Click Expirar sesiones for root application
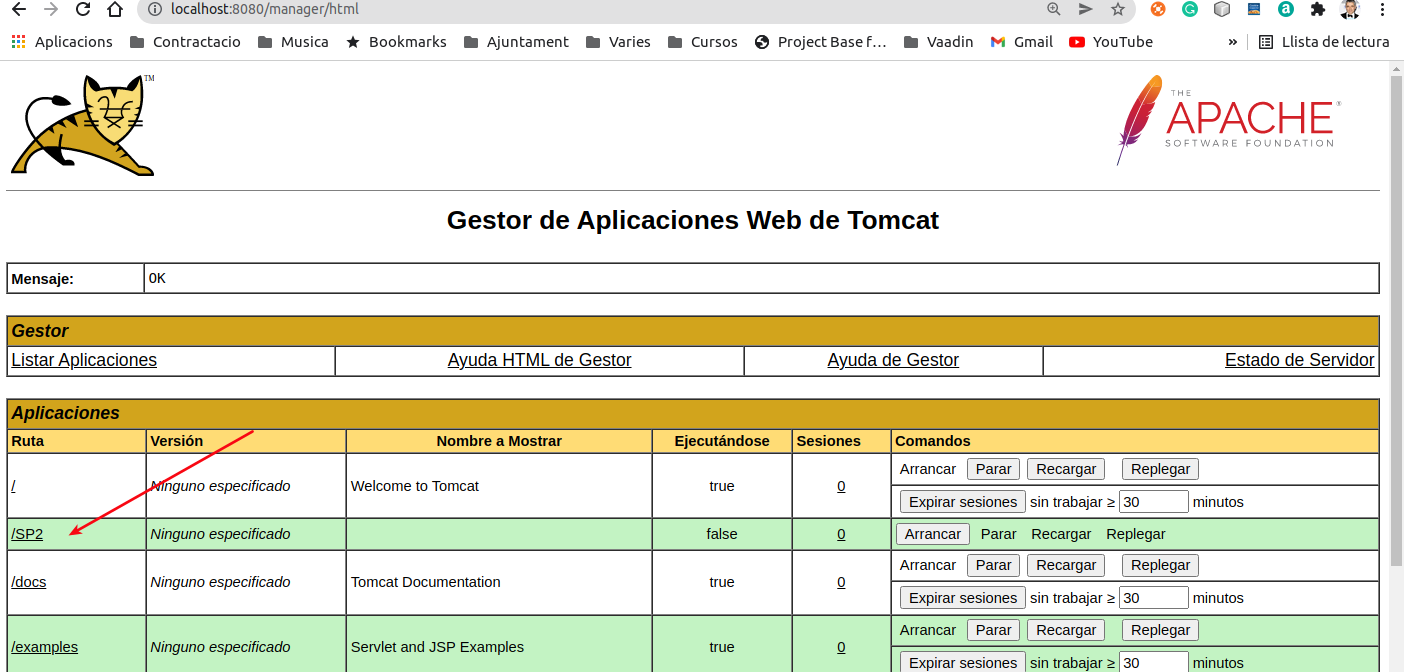This screenshot has width=1404, height=672. [963, 502]
